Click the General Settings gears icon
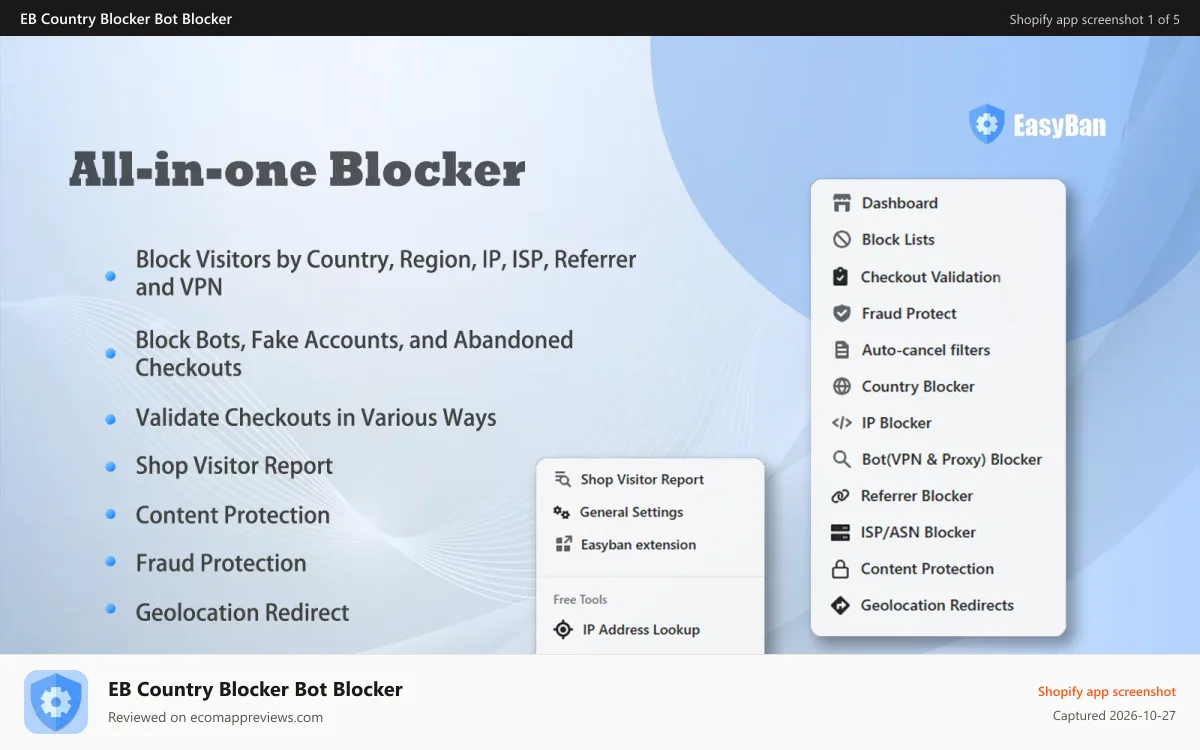 562,512
